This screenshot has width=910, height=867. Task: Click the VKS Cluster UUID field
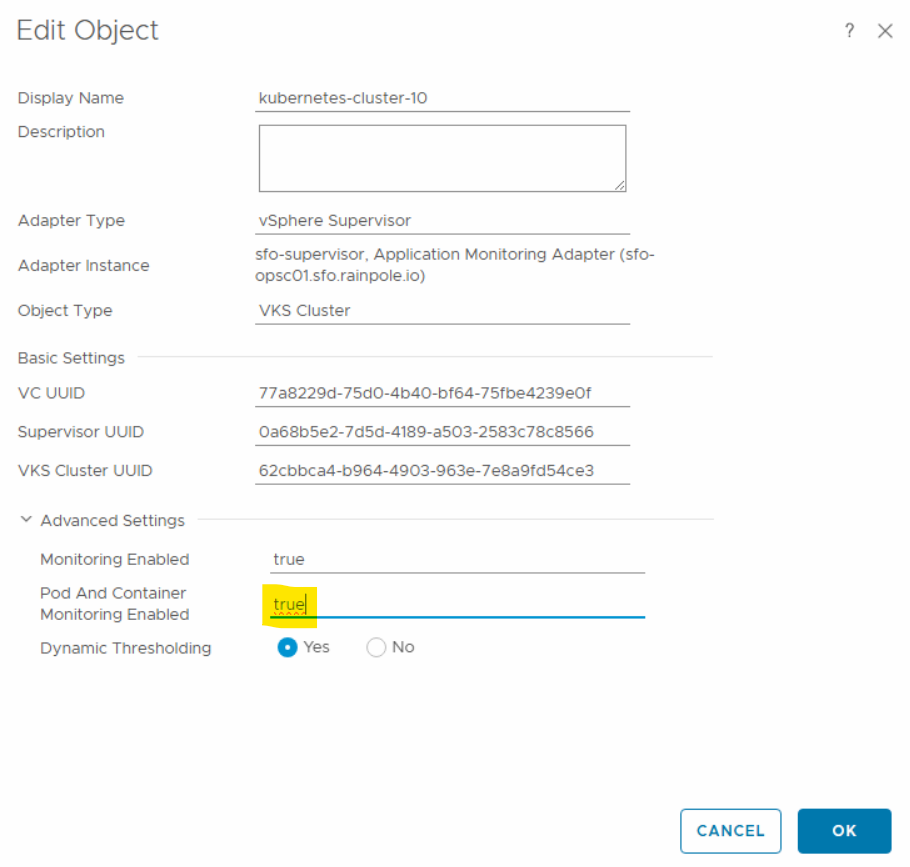(442, 470)
